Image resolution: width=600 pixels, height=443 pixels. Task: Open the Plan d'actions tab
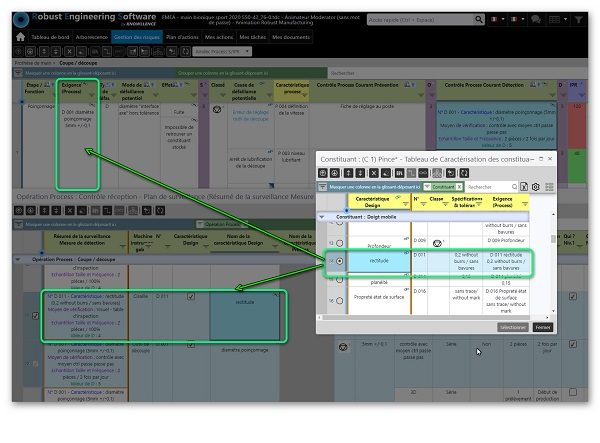click(182, 37)
